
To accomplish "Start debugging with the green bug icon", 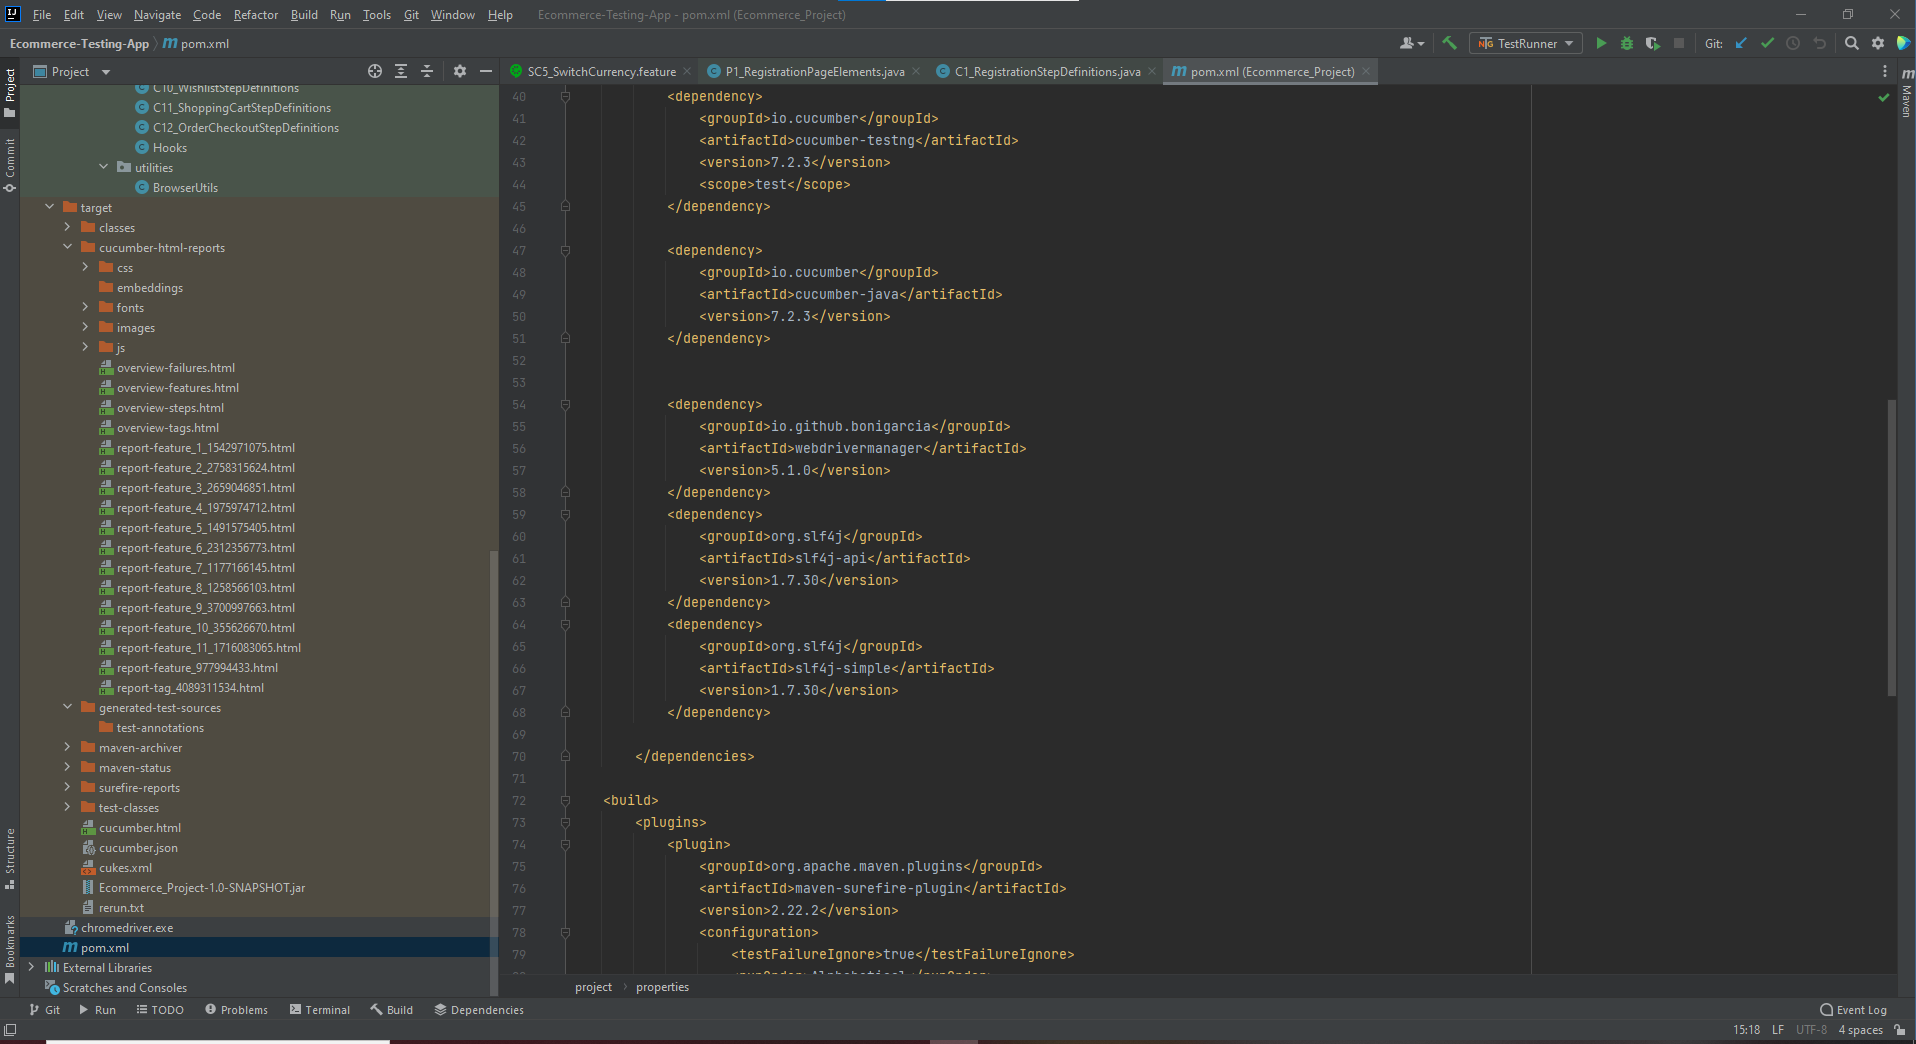I will click(x=1627, y=43).
